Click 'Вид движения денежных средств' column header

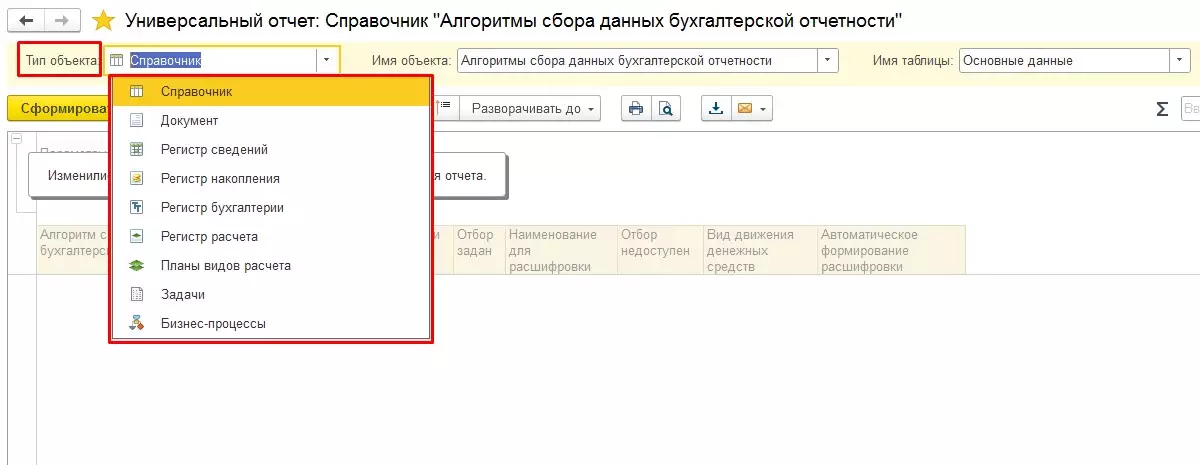760,249
